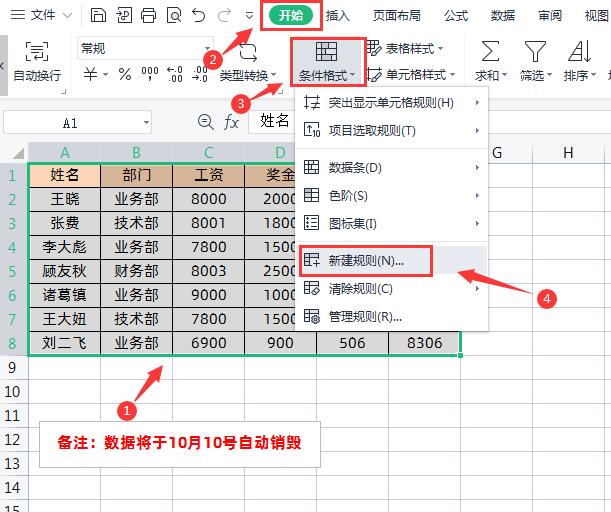
Task: Select row 1 header
Action: [x=12, y=175]
